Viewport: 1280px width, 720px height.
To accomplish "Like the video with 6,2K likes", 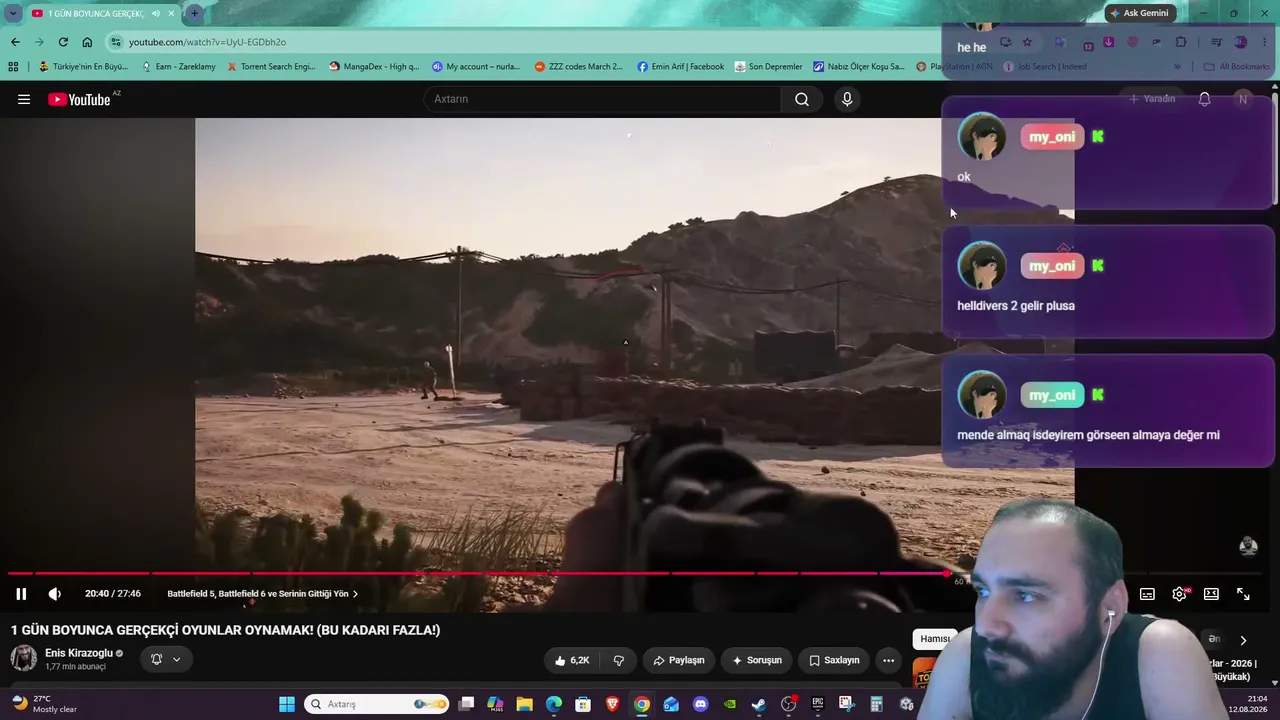I will pyautogui.click(x=572, y=660).
